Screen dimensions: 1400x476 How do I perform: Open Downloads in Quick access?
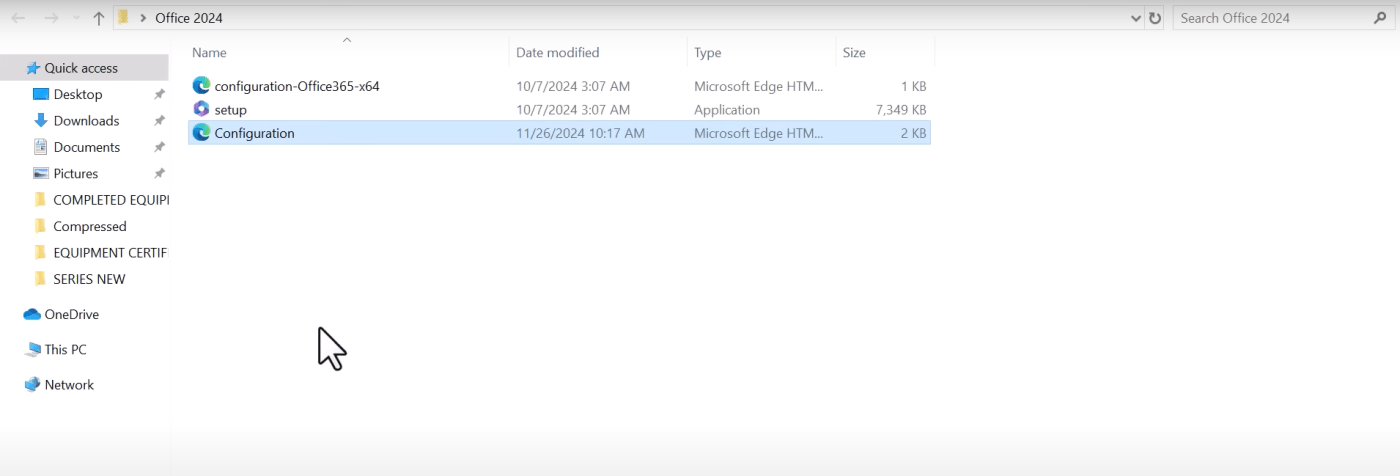86,121
